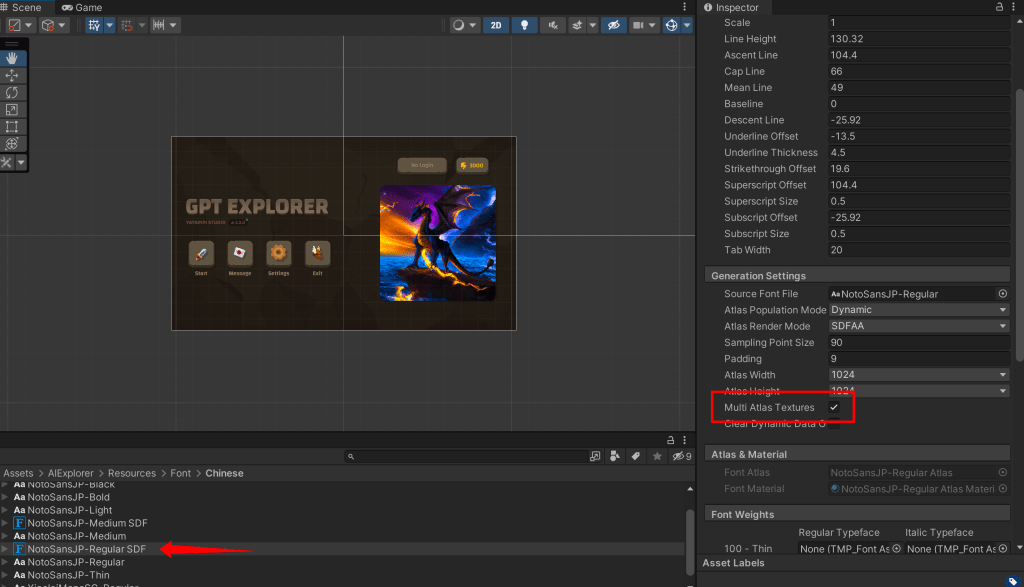
Task: Toggle scene effects layers icon
Action: tap(577, 25)
